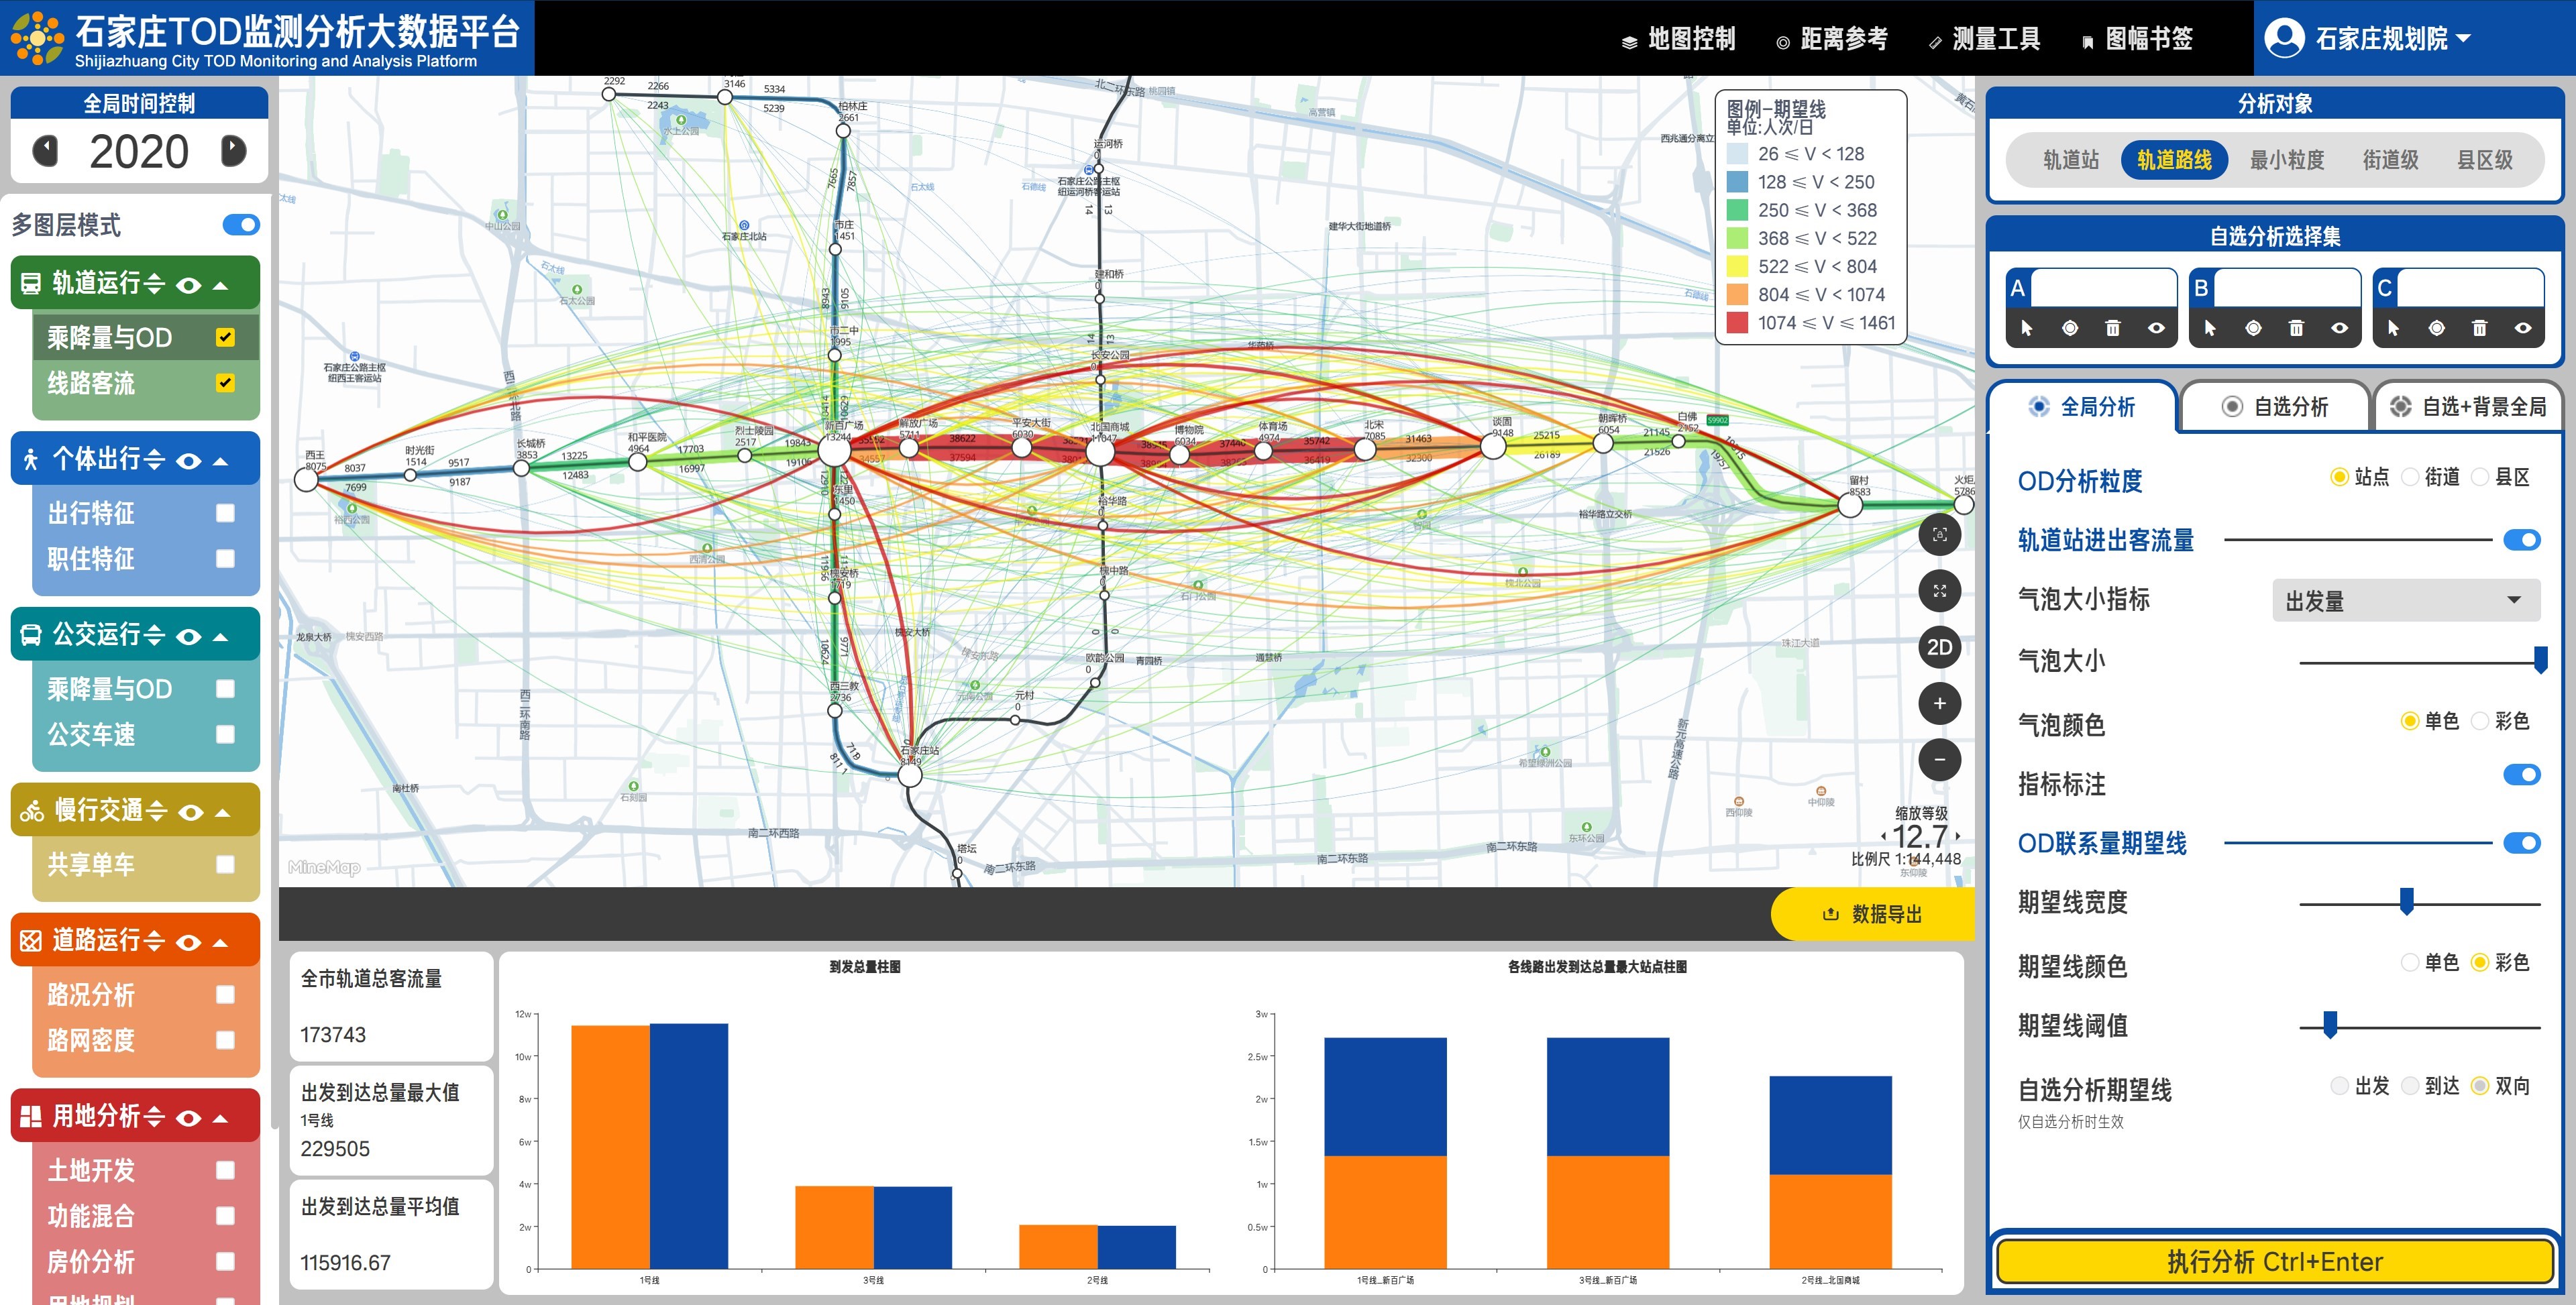Click the sort arrows next to 轨道运行
This screenshot has width=2576, height=1305.
(154, 284)
